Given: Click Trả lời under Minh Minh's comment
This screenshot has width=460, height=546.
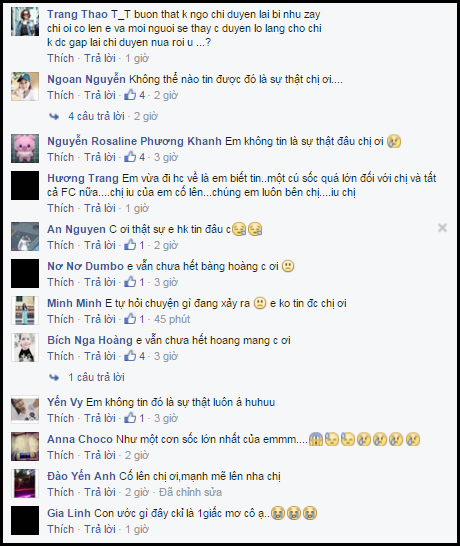Looking at the screenshot, I should pyautogui.click(x=100, y=319).
